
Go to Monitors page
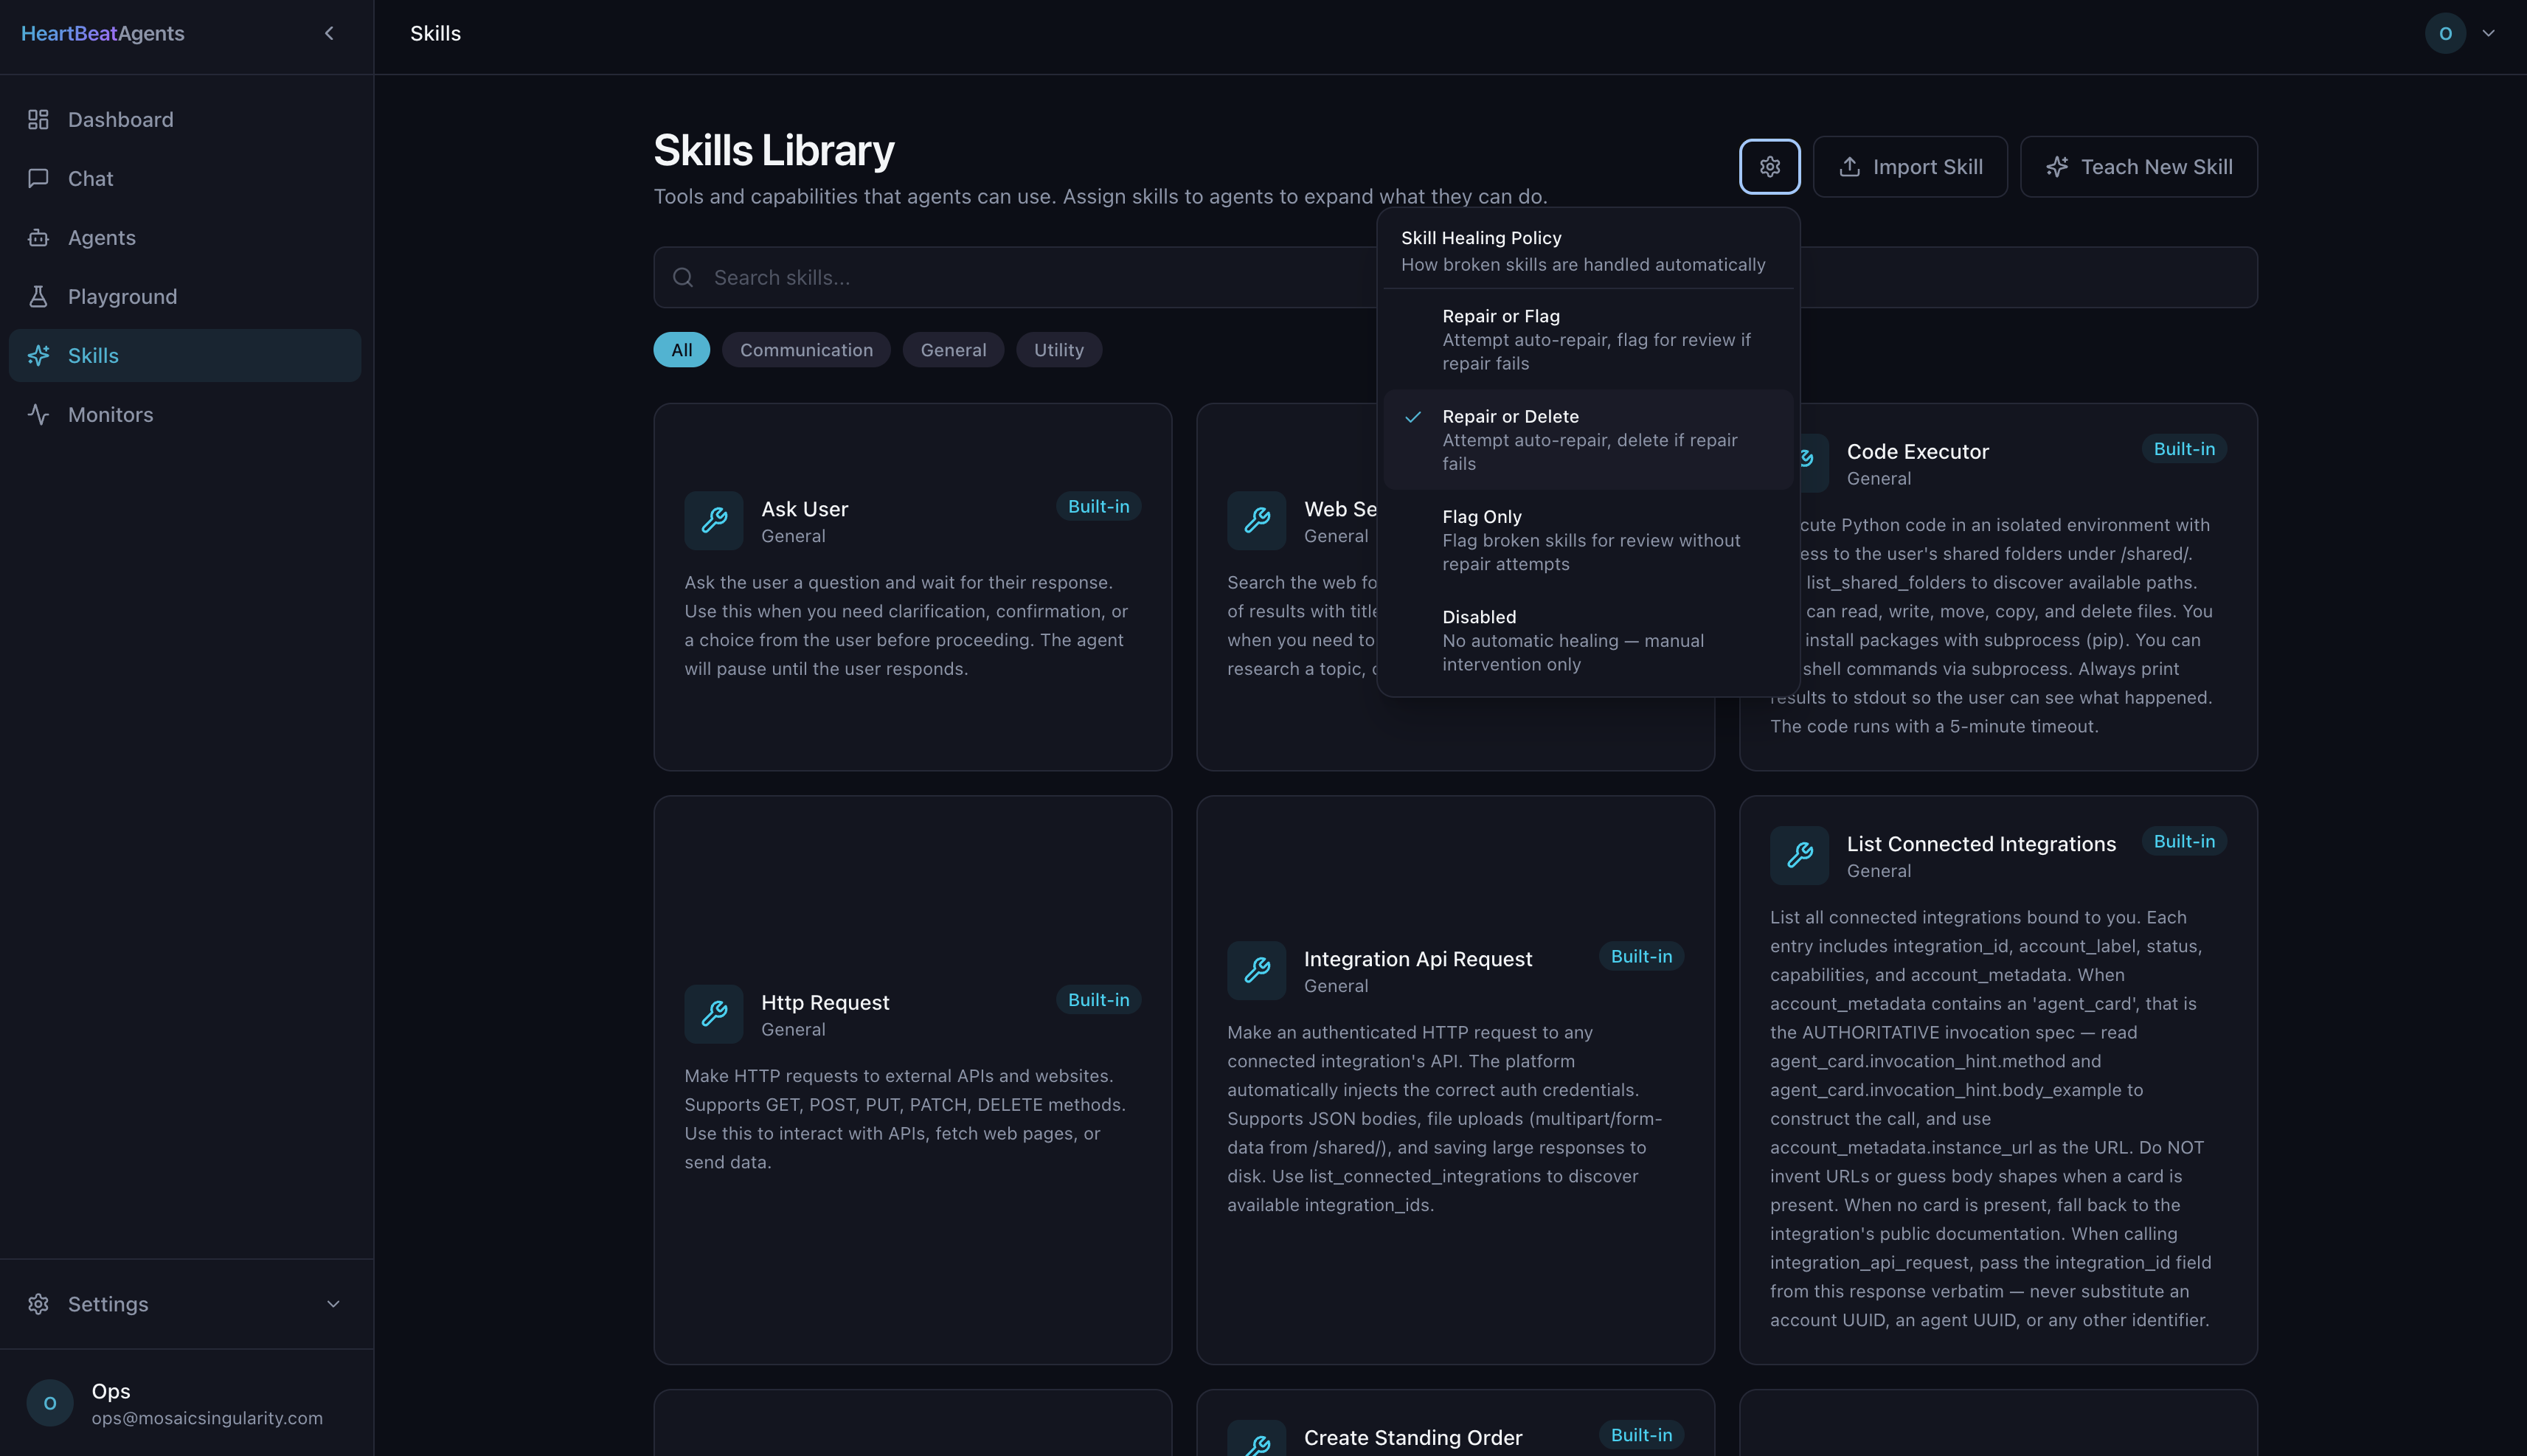point(185,415)
